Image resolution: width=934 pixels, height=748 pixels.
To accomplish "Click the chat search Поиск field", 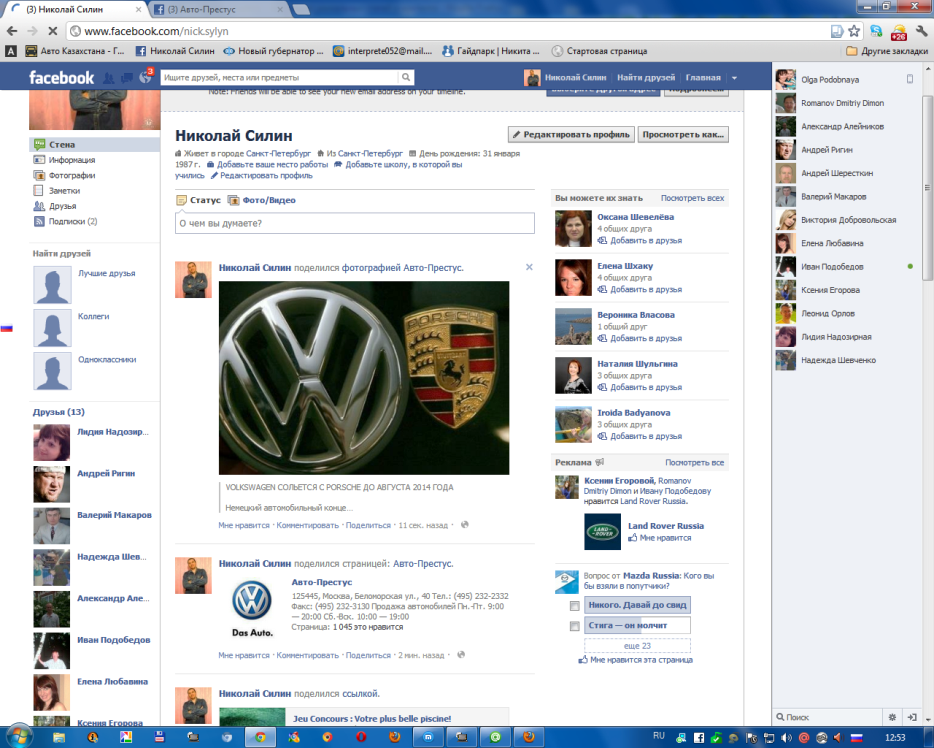I will tap(828, 717).
